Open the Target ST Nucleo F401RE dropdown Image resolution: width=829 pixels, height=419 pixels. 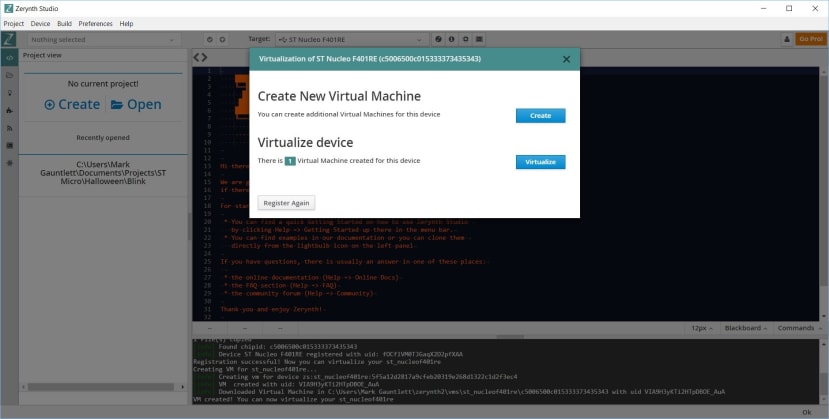click(352, 40)
